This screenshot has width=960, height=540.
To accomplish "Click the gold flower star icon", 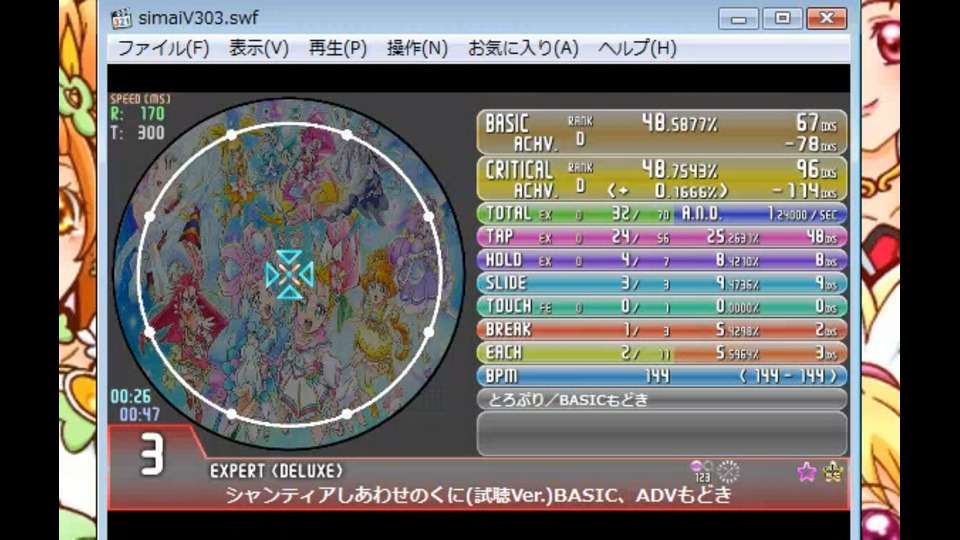I will [x=833, y=471].
